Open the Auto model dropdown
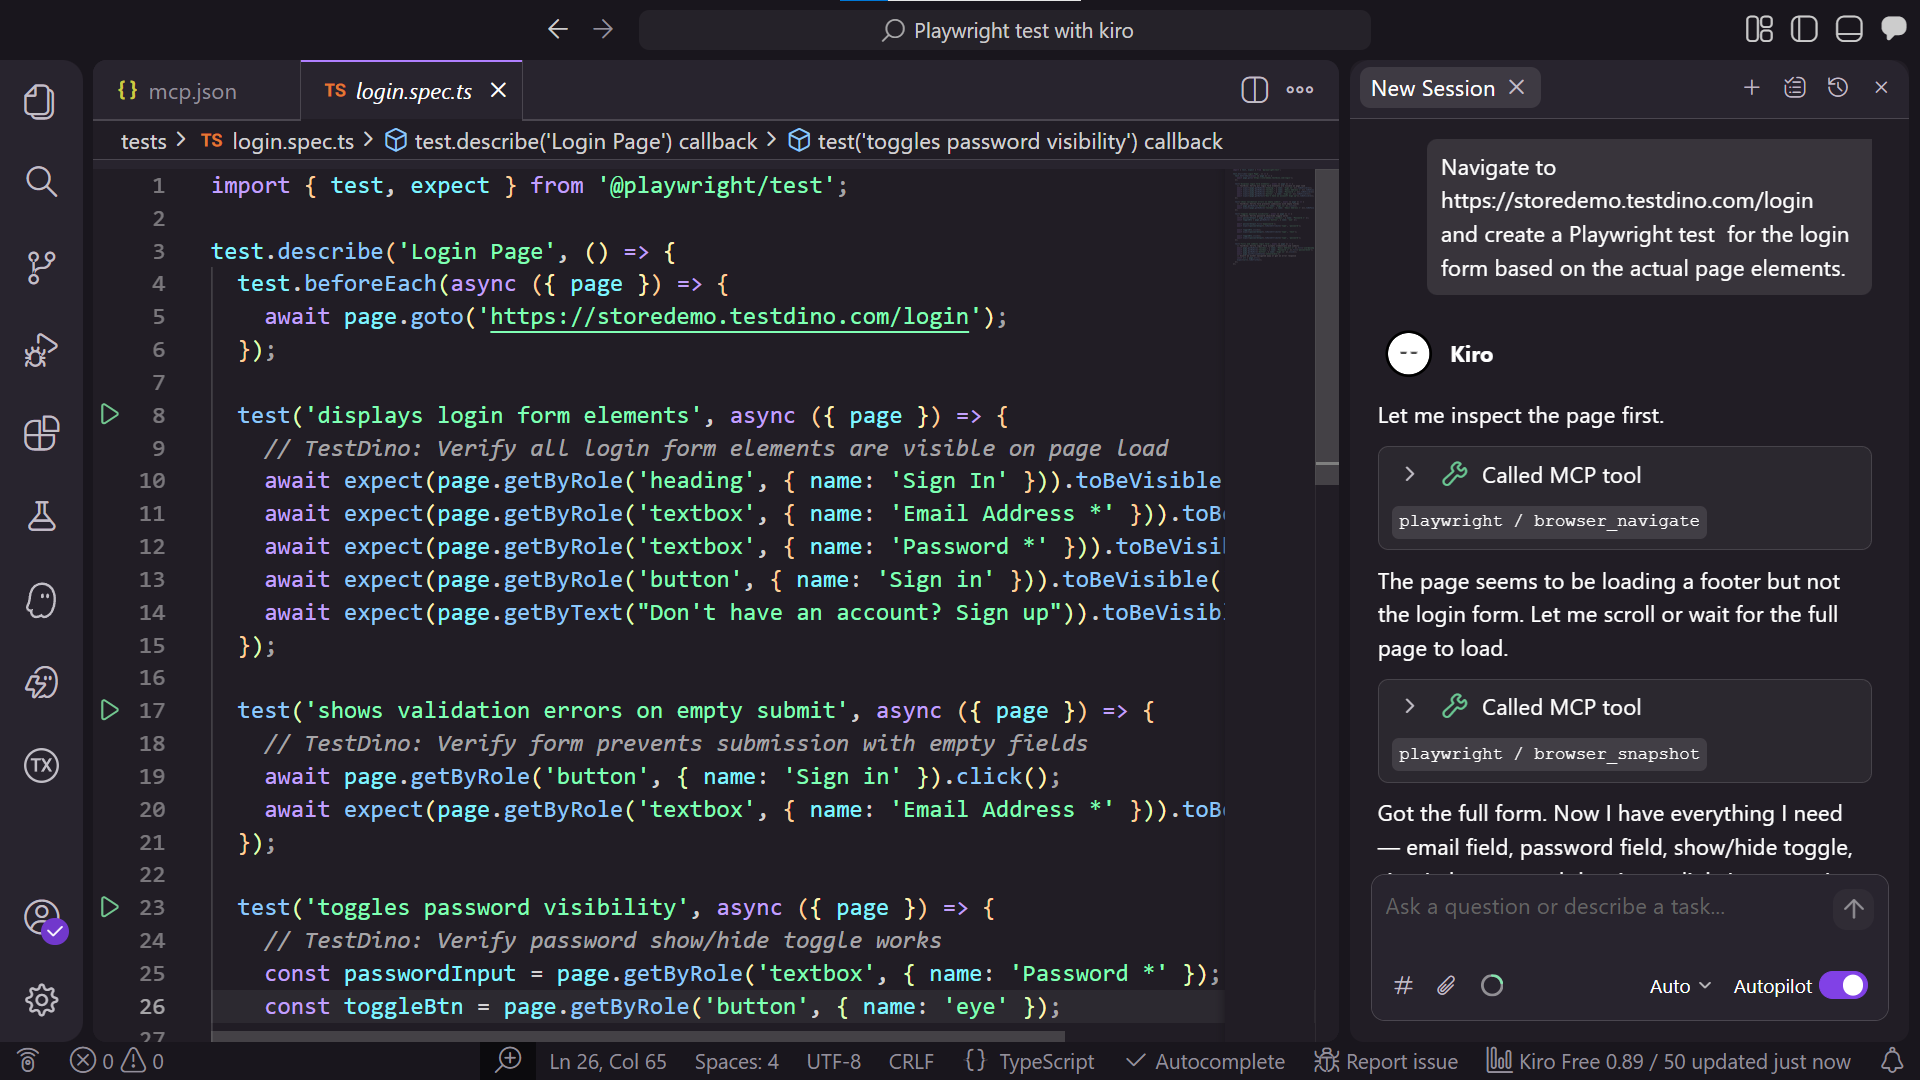This screenshot has height=1080, width=1920. pyautogui.click(x=1680, y=986)
